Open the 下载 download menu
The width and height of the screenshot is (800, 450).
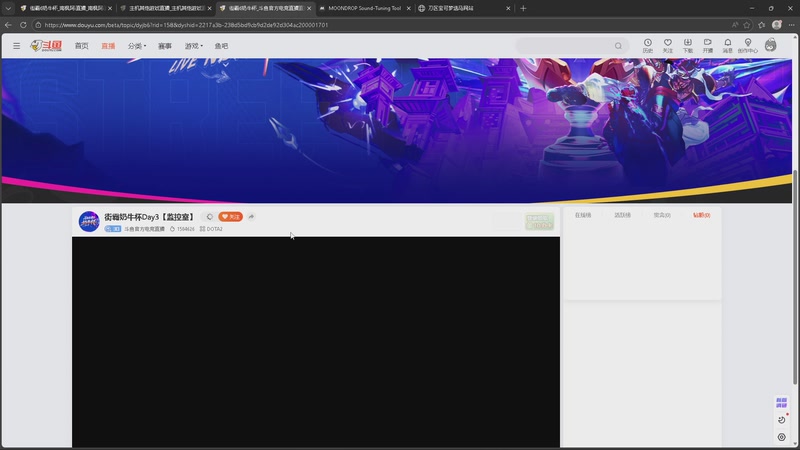(x=688, y=45)
